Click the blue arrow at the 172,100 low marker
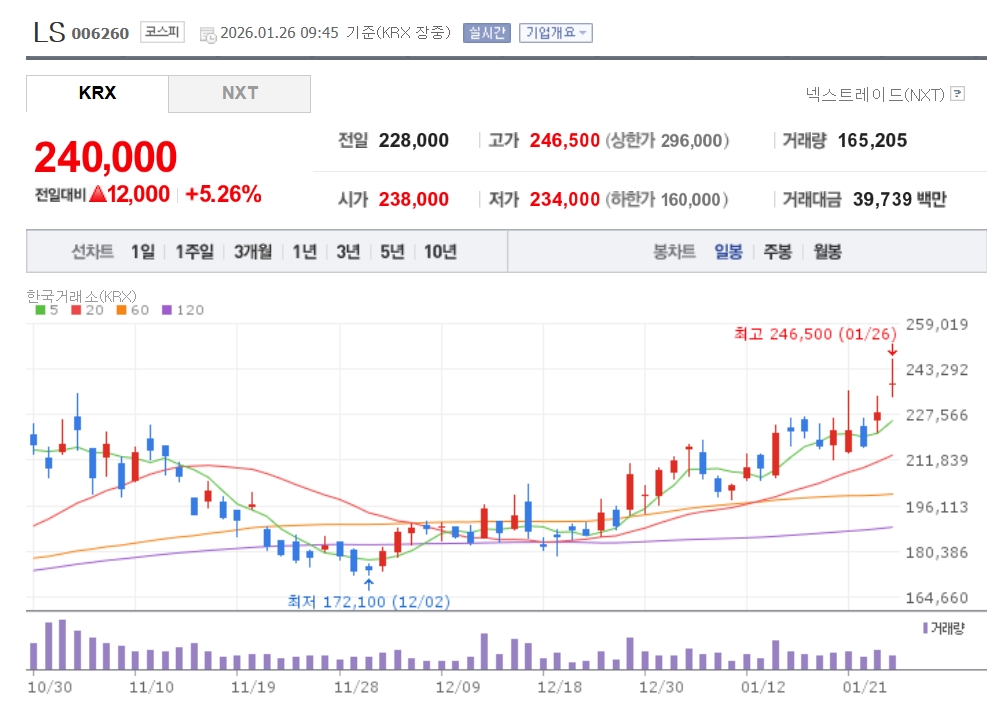987x713 pixels. click(x=368, y=584)
